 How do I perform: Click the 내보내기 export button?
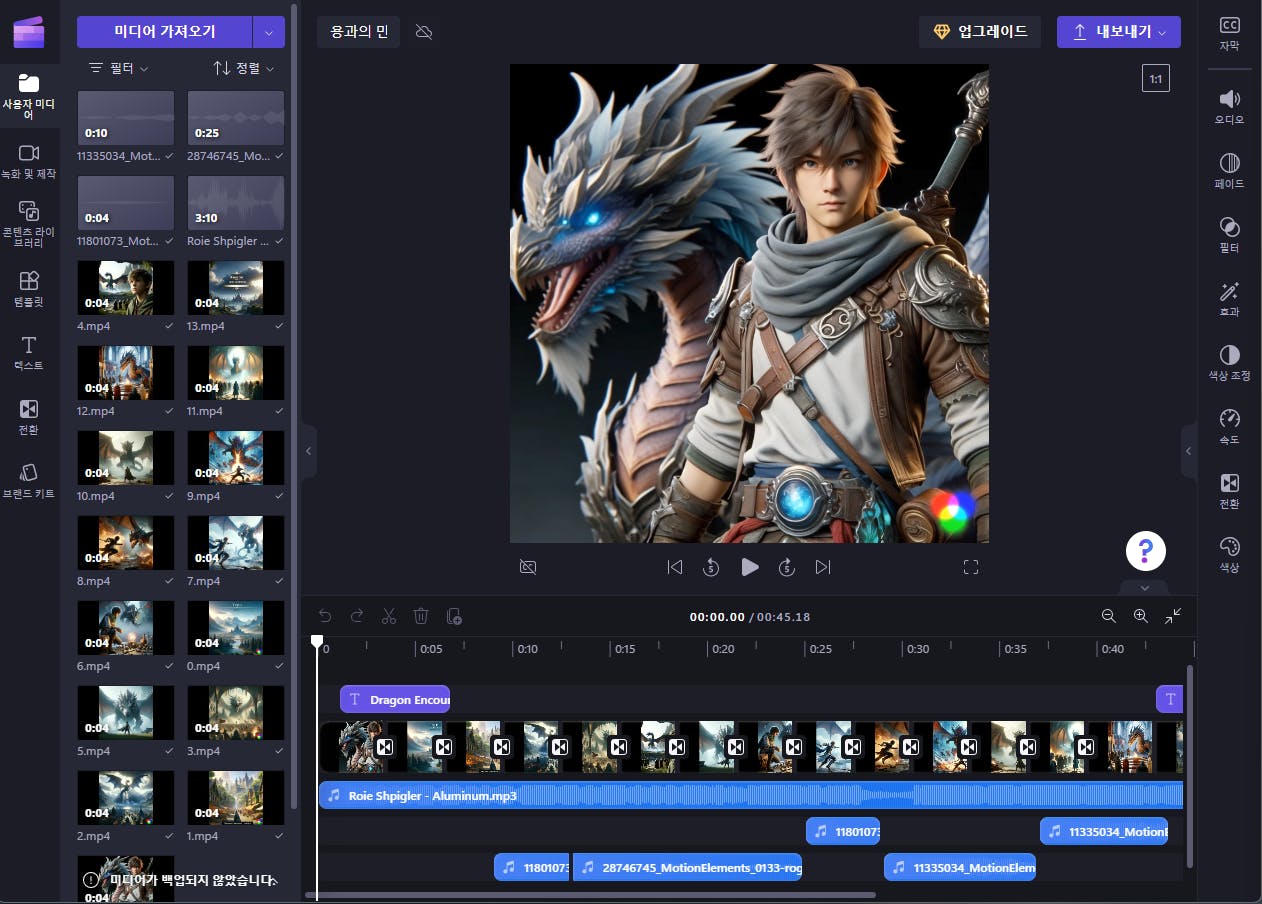coord(1118,32)
